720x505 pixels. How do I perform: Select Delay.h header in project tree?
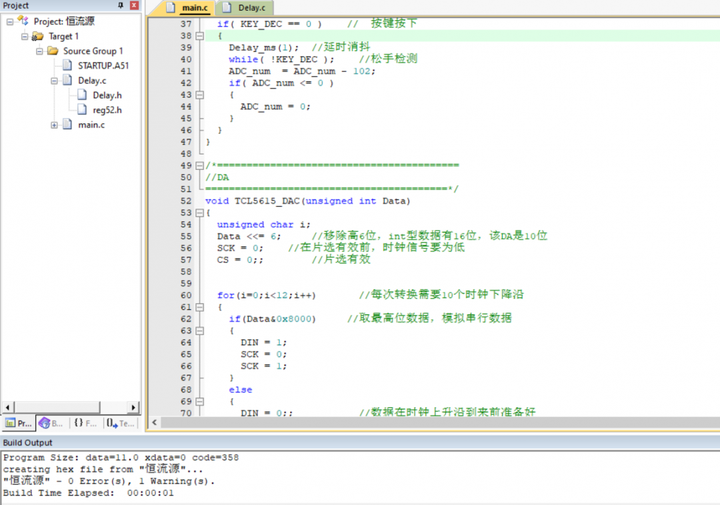pyautogui.click(x=107, y=95)
